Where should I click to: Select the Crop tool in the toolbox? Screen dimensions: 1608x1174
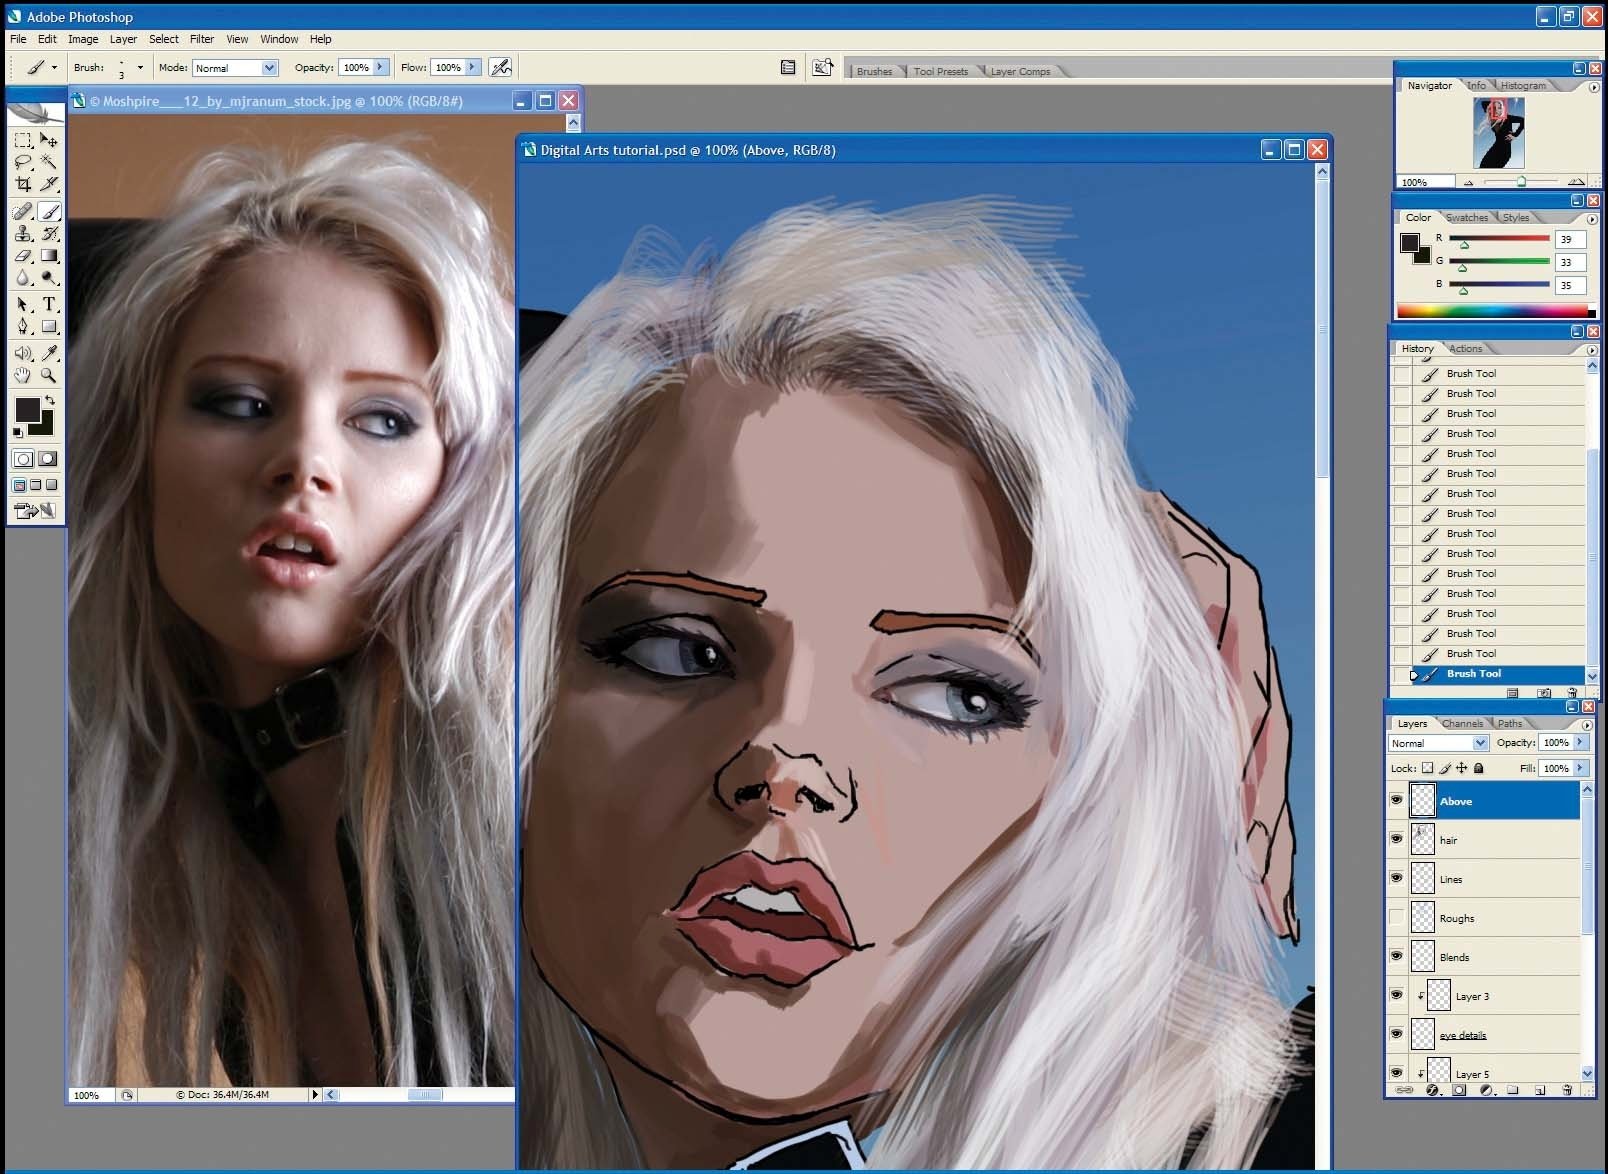[23, 184]
